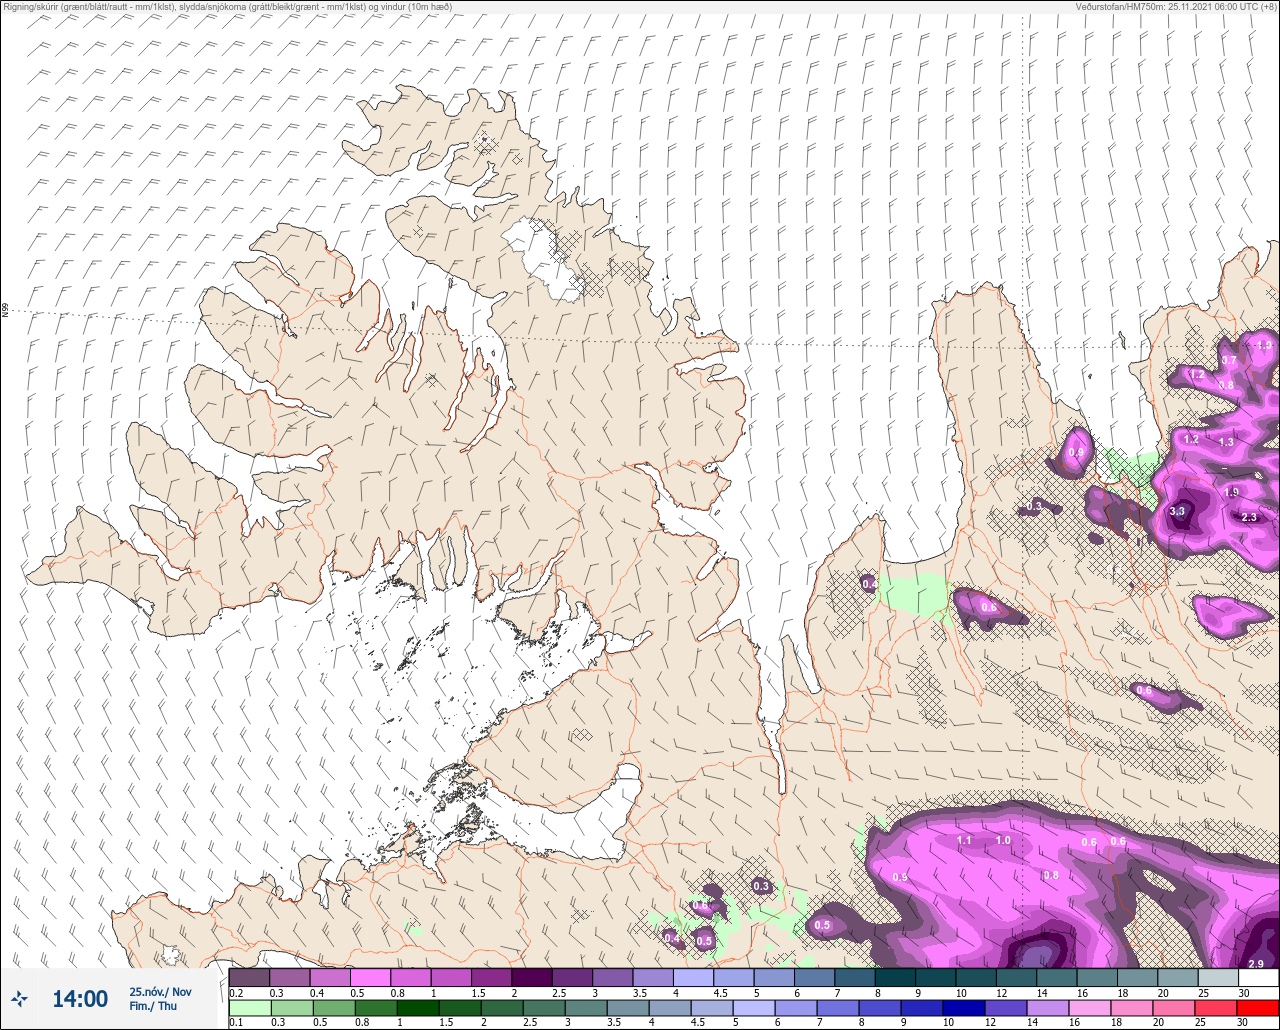Click the top legend swatch starting at 0.2
The height and width of the screenshot is (1030, 1280).
tap(249, 977)
